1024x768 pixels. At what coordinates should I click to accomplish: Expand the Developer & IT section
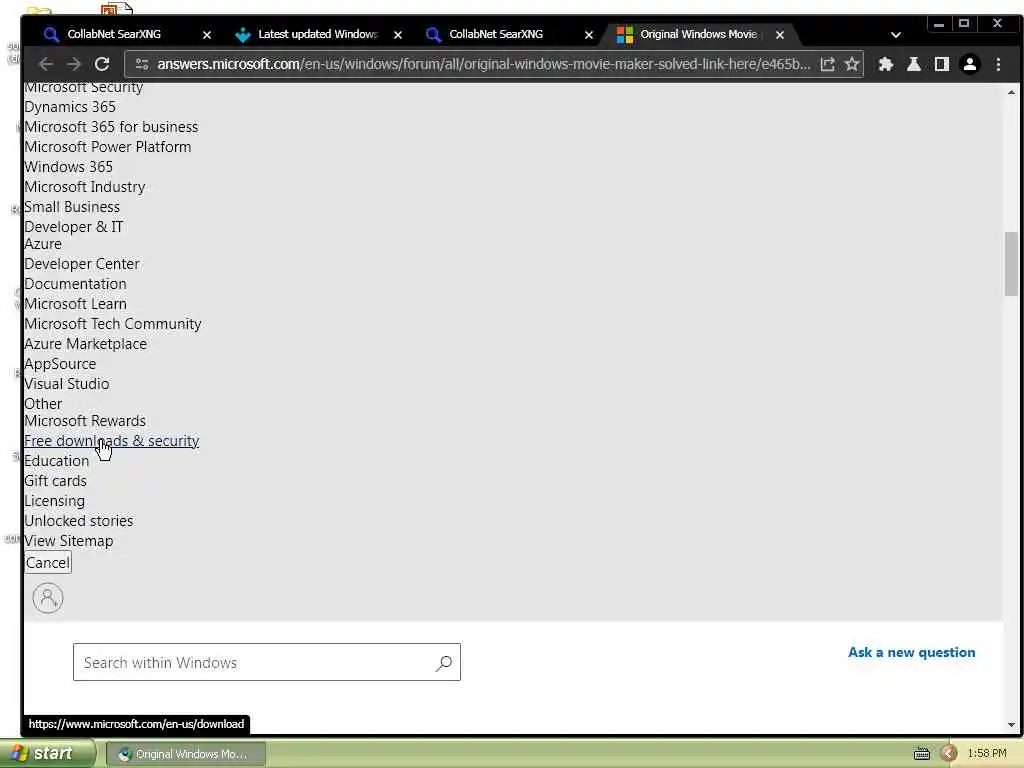(74, 227)
